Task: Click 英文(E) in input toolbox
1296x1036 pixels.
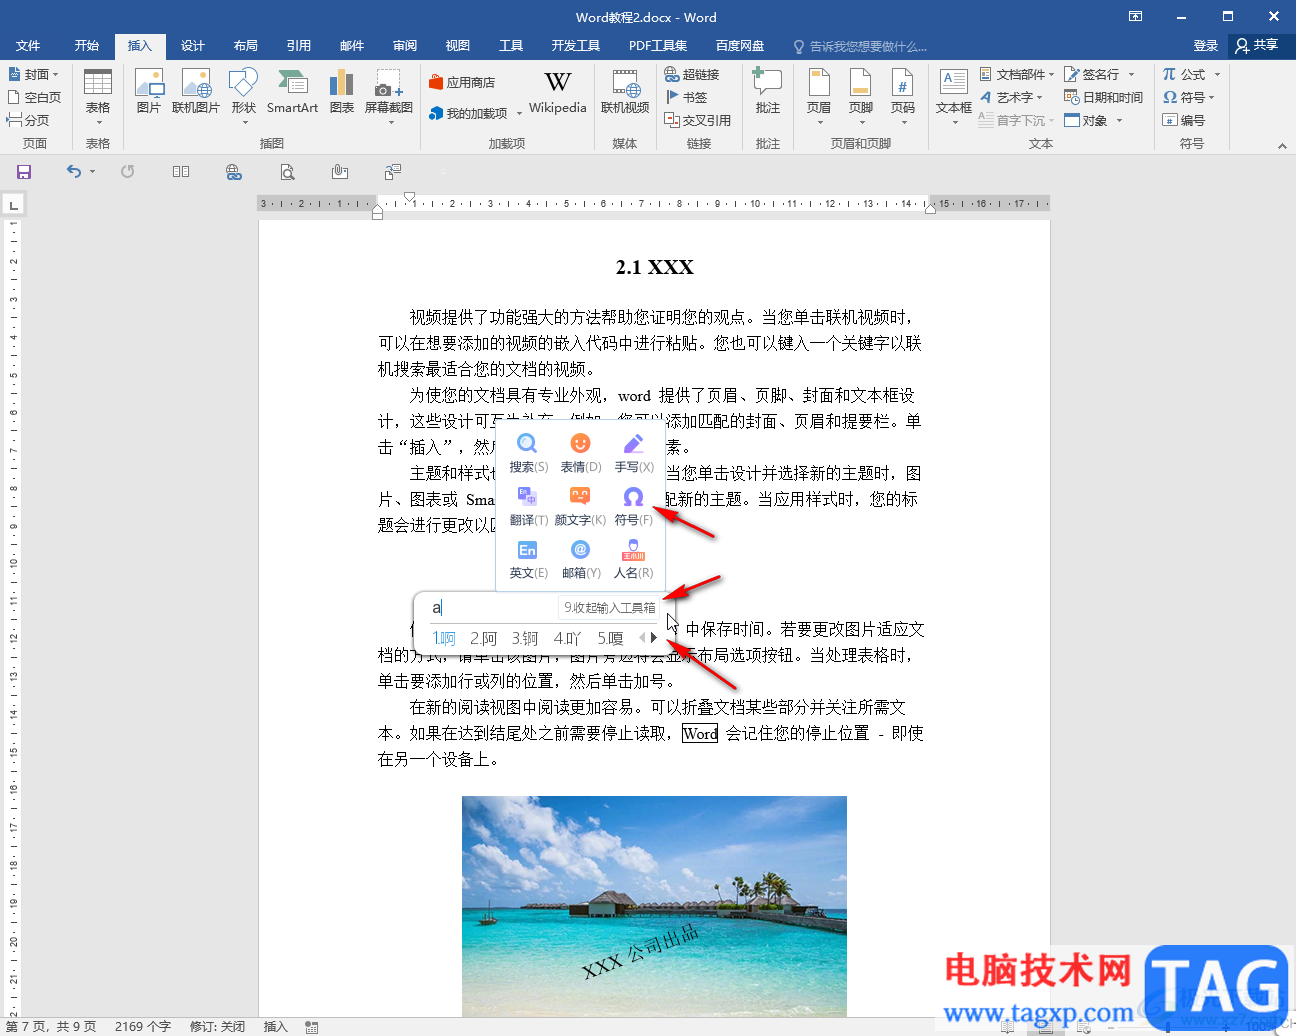Action: pos(528,559)
